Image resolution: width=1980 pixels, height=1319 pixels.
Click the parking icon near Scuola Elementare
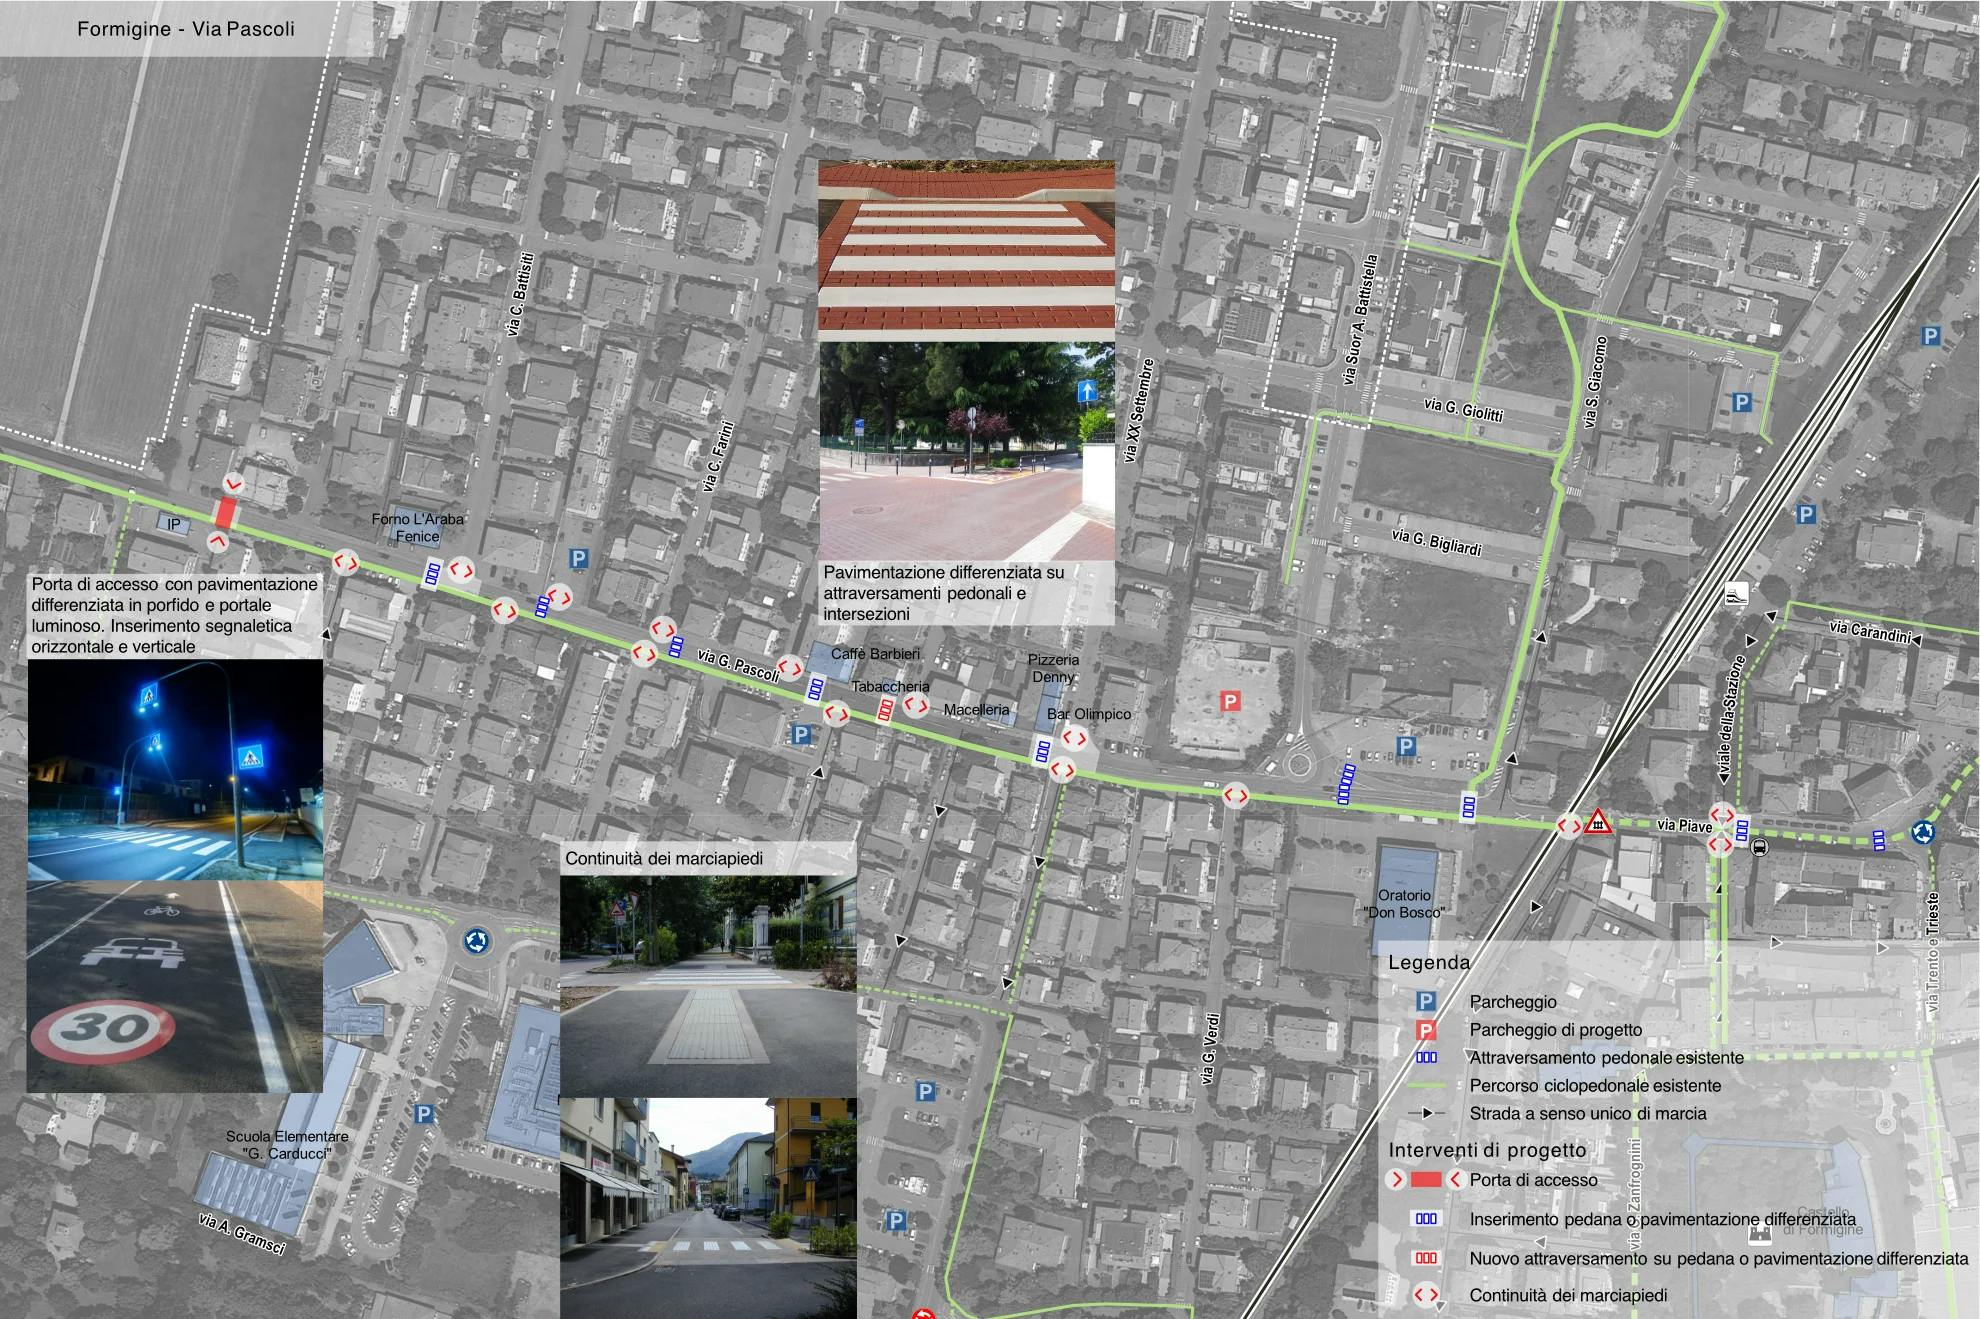[x=424, y=1114]
